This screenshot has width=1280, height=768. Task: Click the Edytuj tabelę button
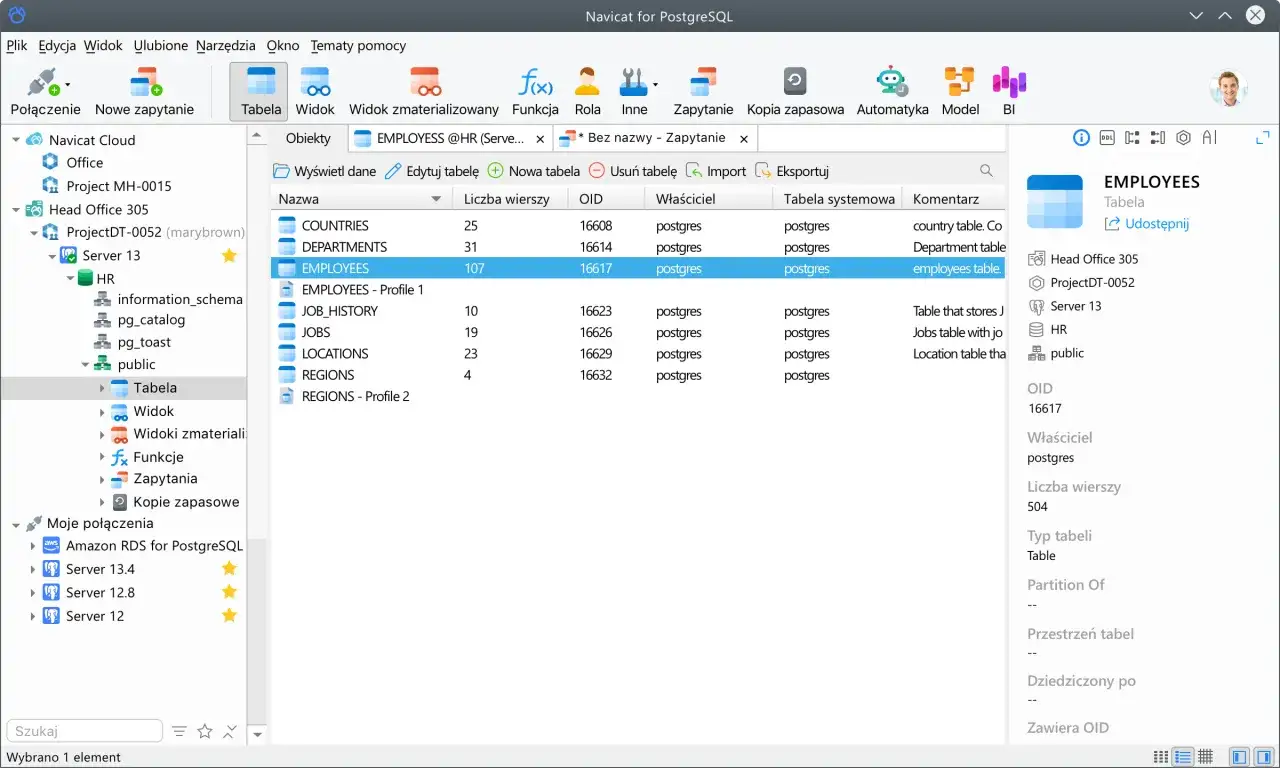click(x=432, y=171)
